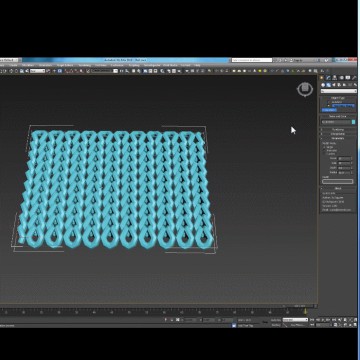Open the Hierarchy panel tab
The width and height of the screenshot is (360, 360).
coord(335,78)
